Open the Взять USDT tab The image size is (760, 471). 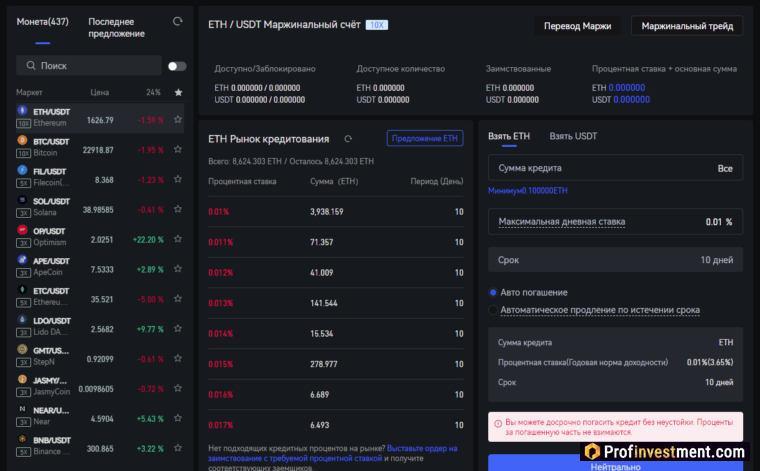click(x=573, y=136)
